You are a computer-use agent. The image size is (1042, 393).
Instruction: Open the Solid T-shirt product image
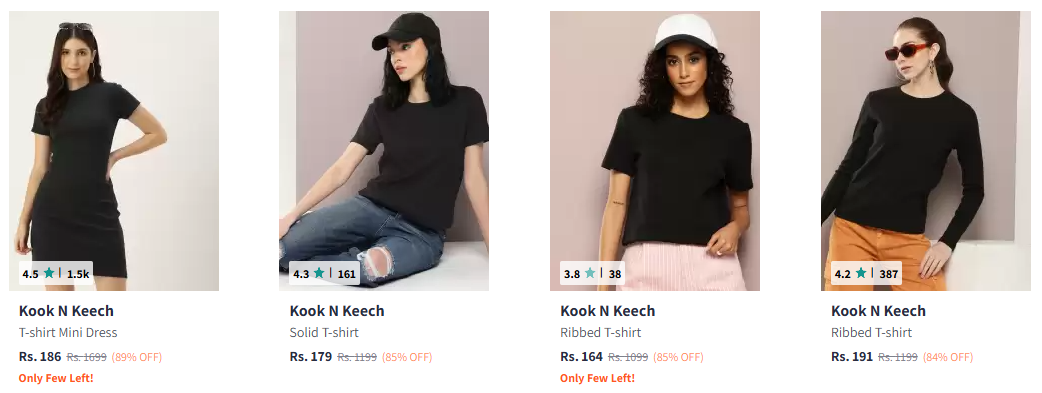click(384, 150)
